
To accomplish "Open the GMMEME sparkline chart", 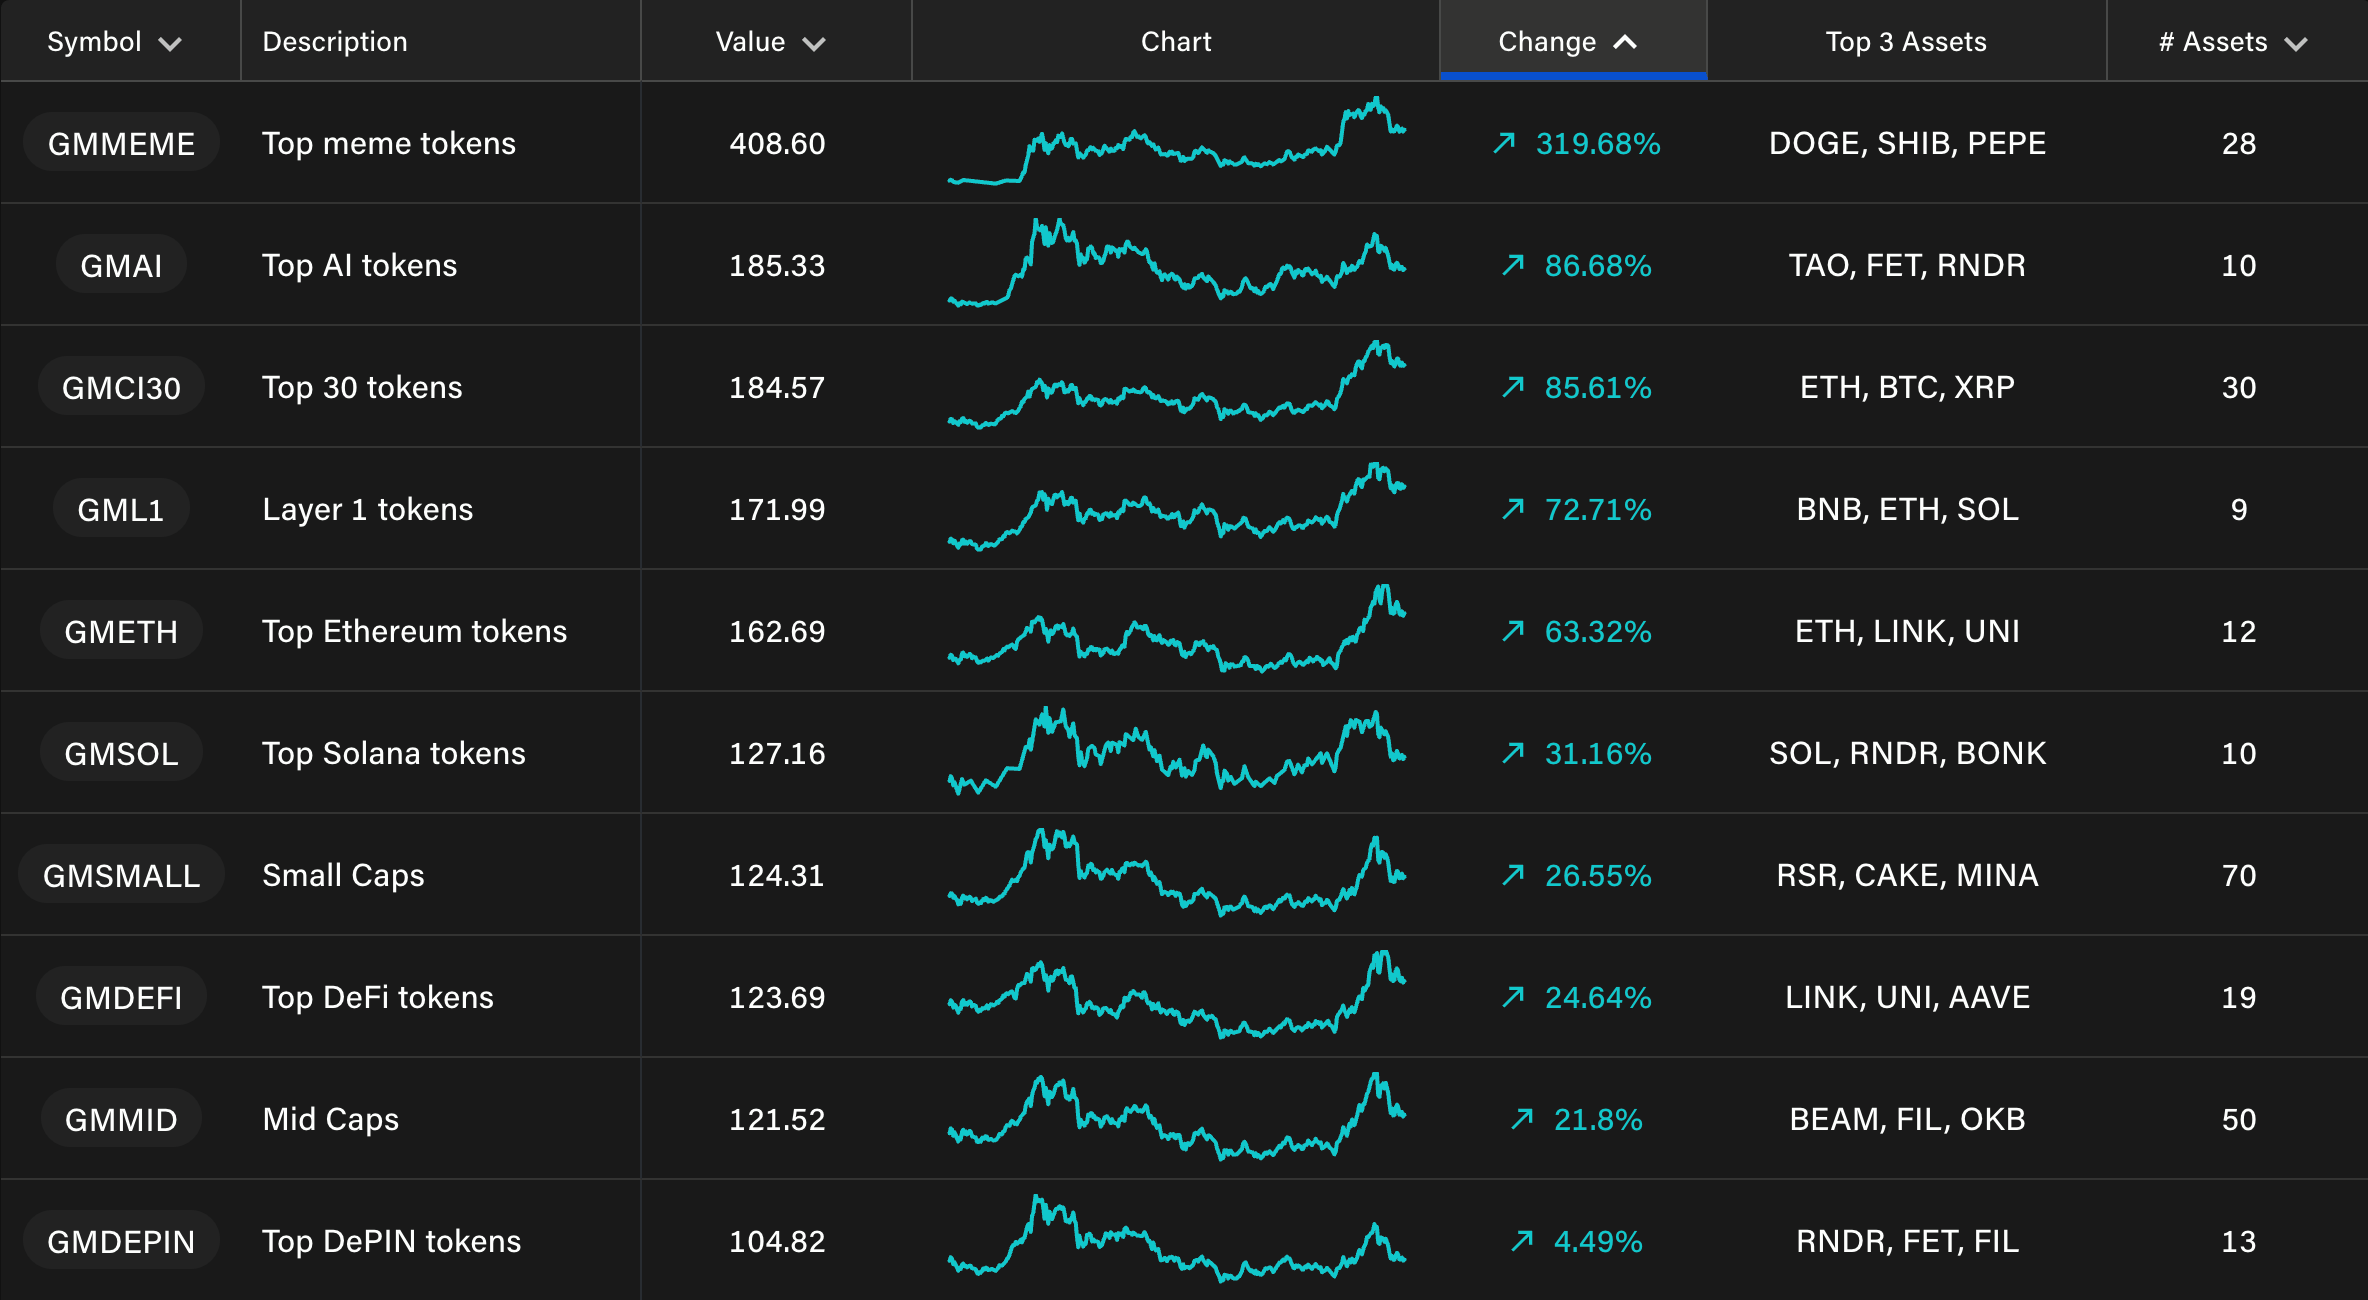I will pyautogui.click(x=1176, y=143).
